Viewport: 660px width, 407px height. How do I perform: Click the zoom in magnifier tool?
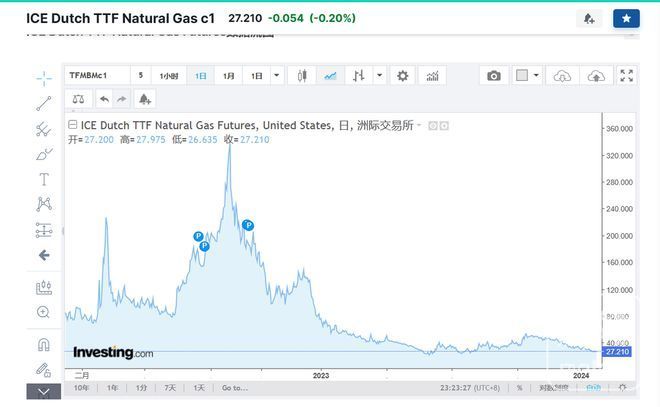click(44, 312)
